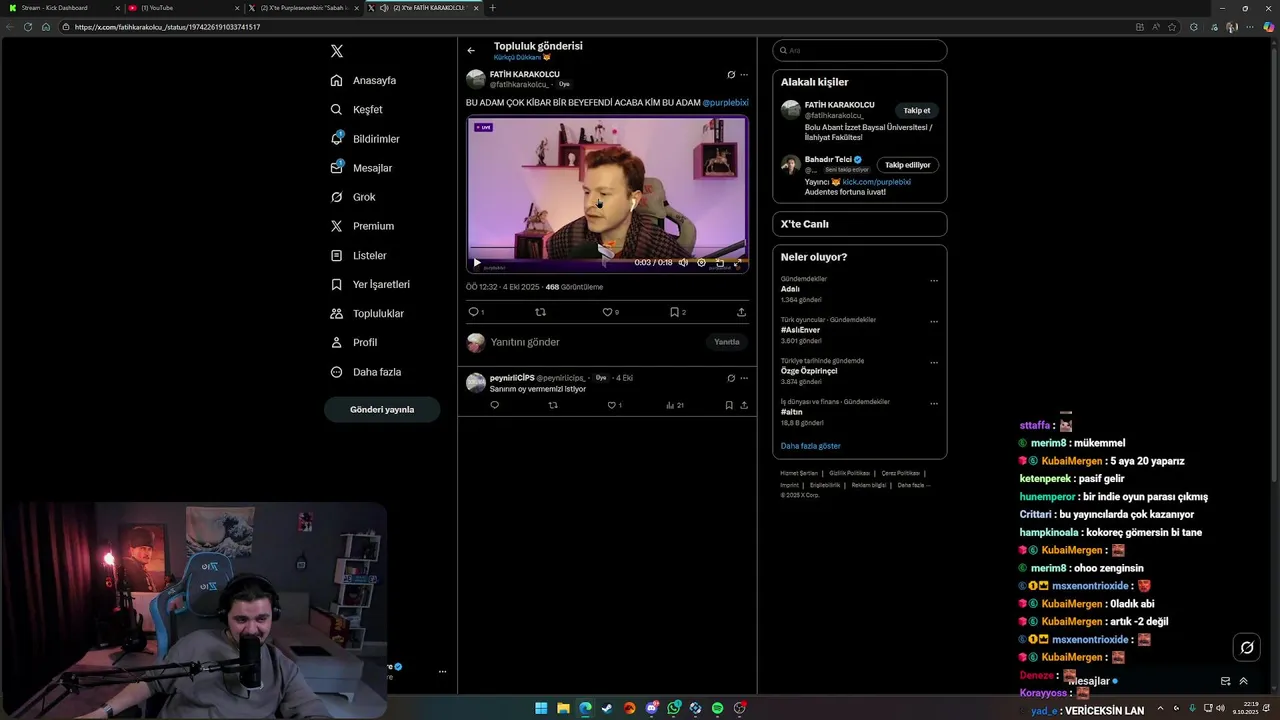Click the Yanıtını gönder reply field
Screen dimensions: 1280x720
tap(595, 342)
